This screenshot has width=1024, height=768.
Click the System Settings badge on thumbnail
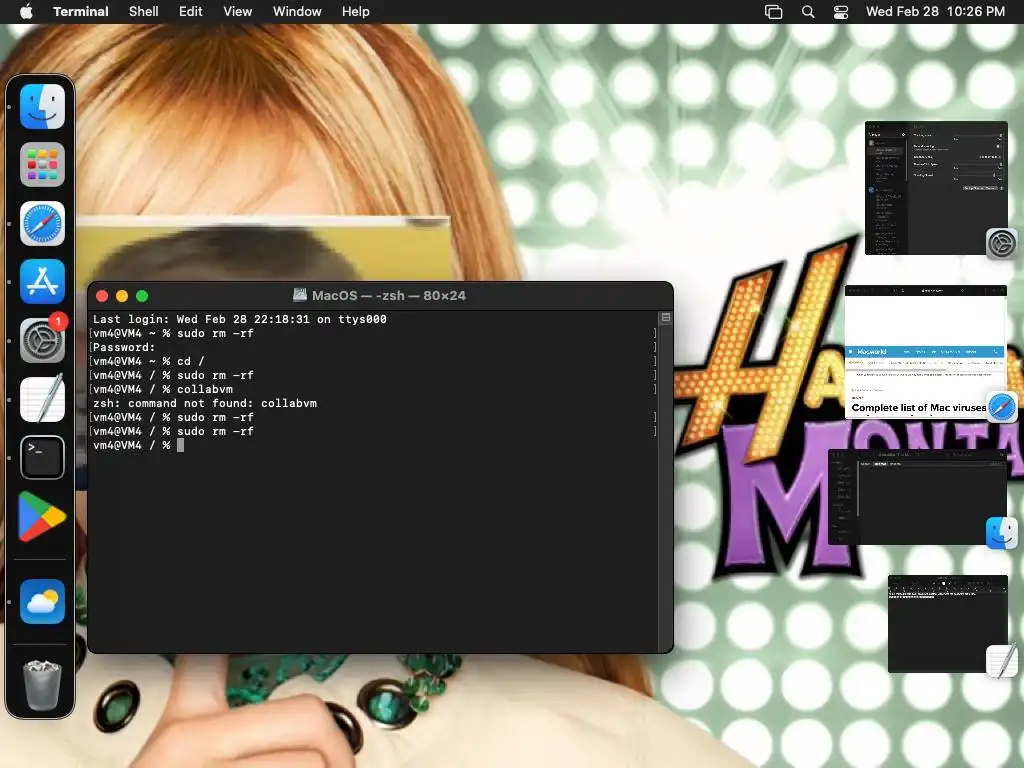1002,244
